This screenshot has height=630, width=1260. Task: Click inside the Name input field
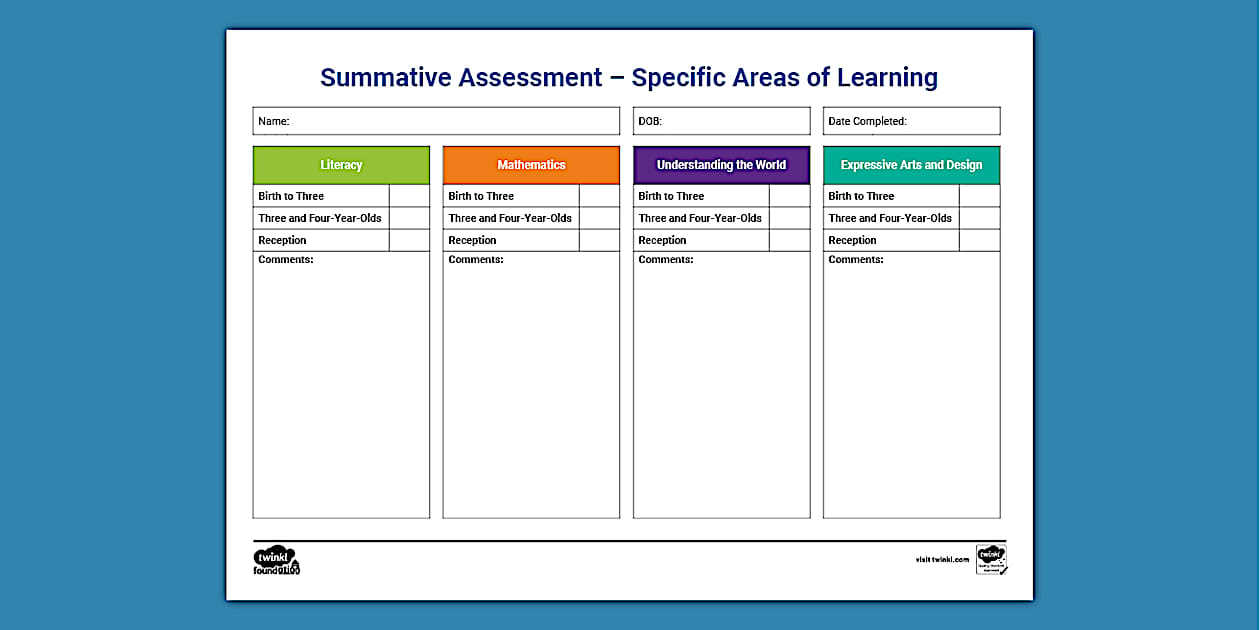[436, 120]
